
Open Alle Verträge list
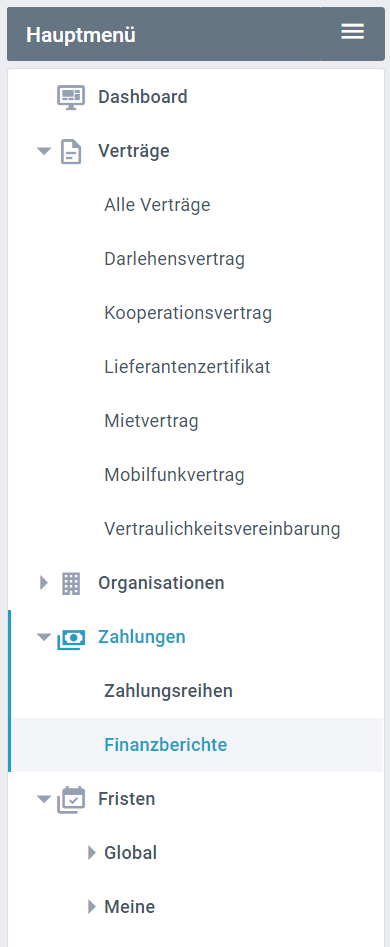157,205
